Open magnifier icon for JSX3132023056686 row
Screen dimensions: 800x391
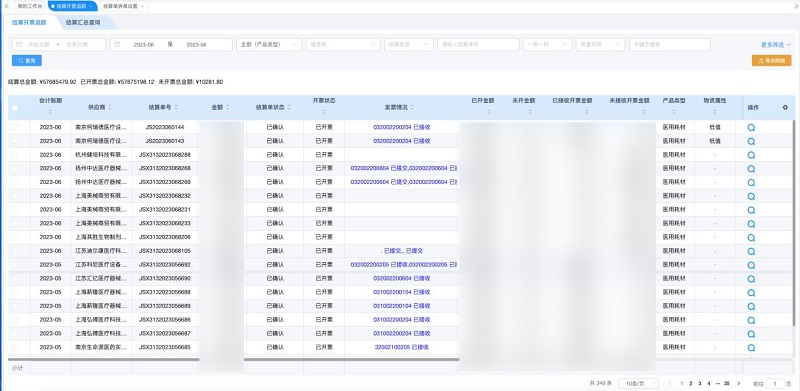click(x=751, y=321)
